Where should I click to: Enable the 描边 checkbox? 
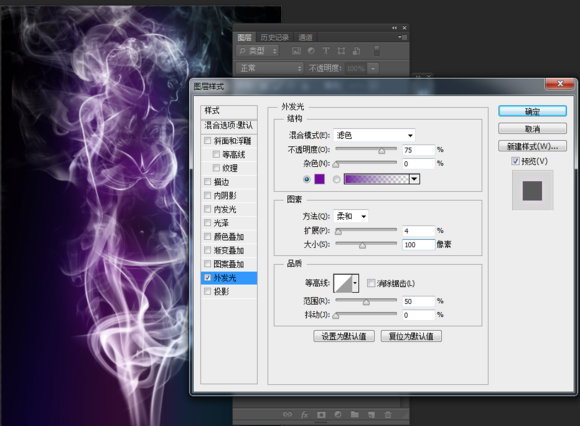click(208, 182)
